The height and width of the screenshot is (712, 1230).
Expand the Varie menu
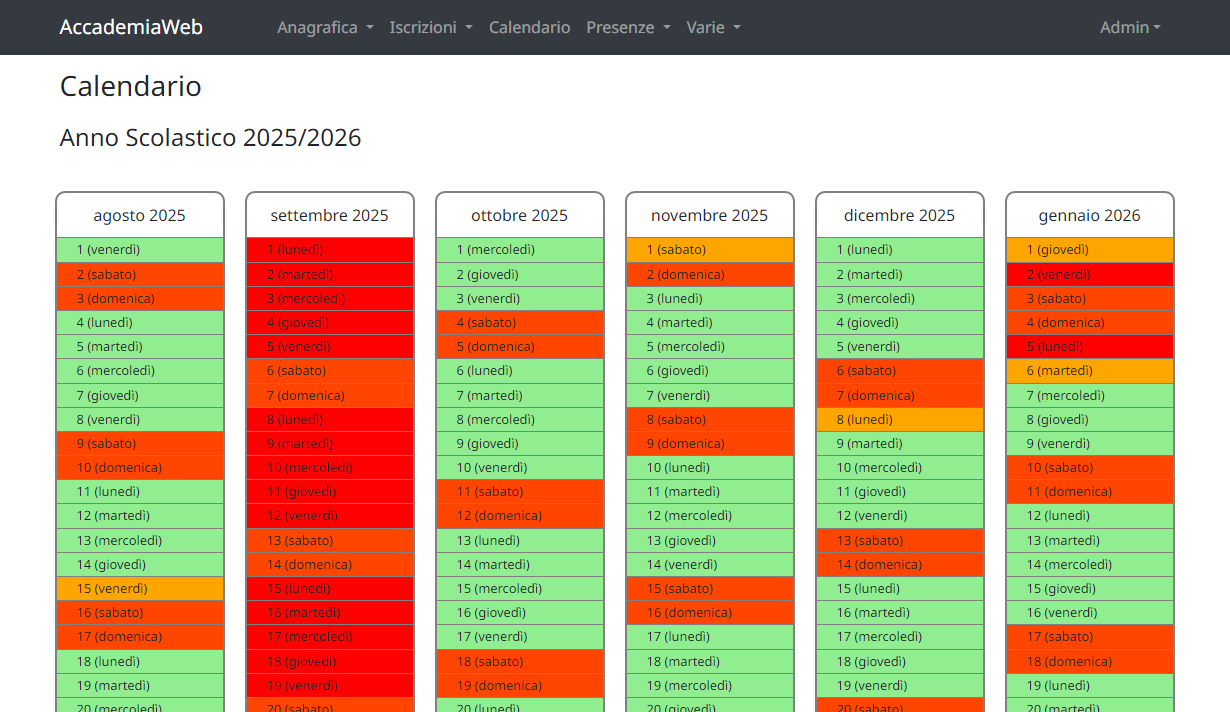coord(713,27)
